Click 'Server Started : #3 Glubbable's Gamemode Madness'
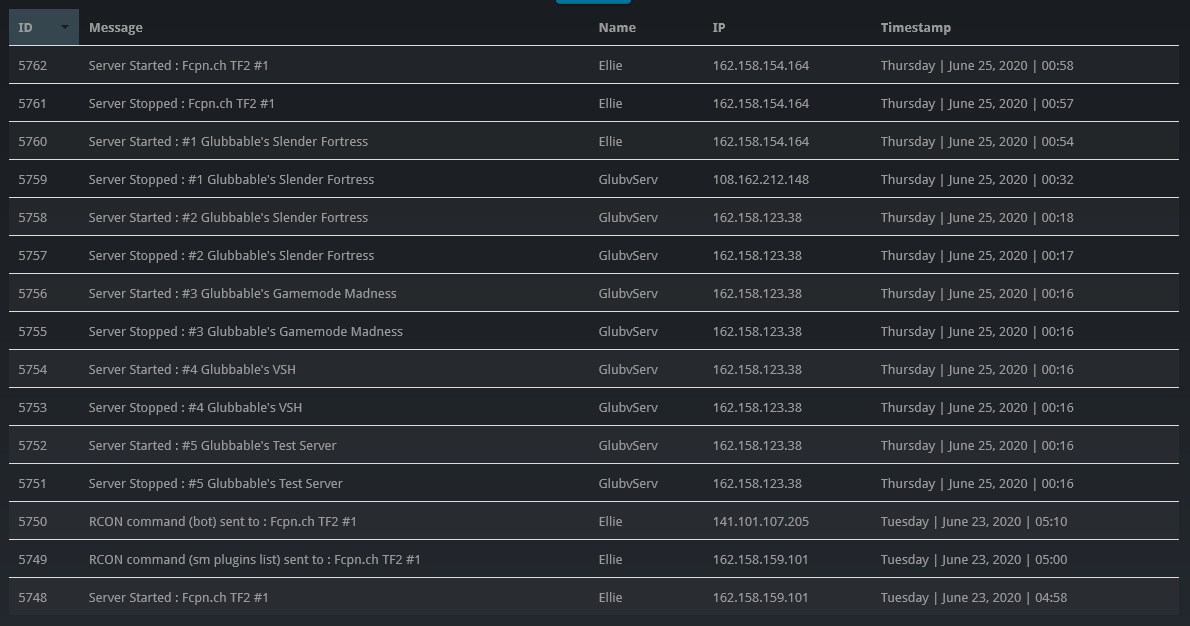This screenshot has height=626, width=1190. 242,293
